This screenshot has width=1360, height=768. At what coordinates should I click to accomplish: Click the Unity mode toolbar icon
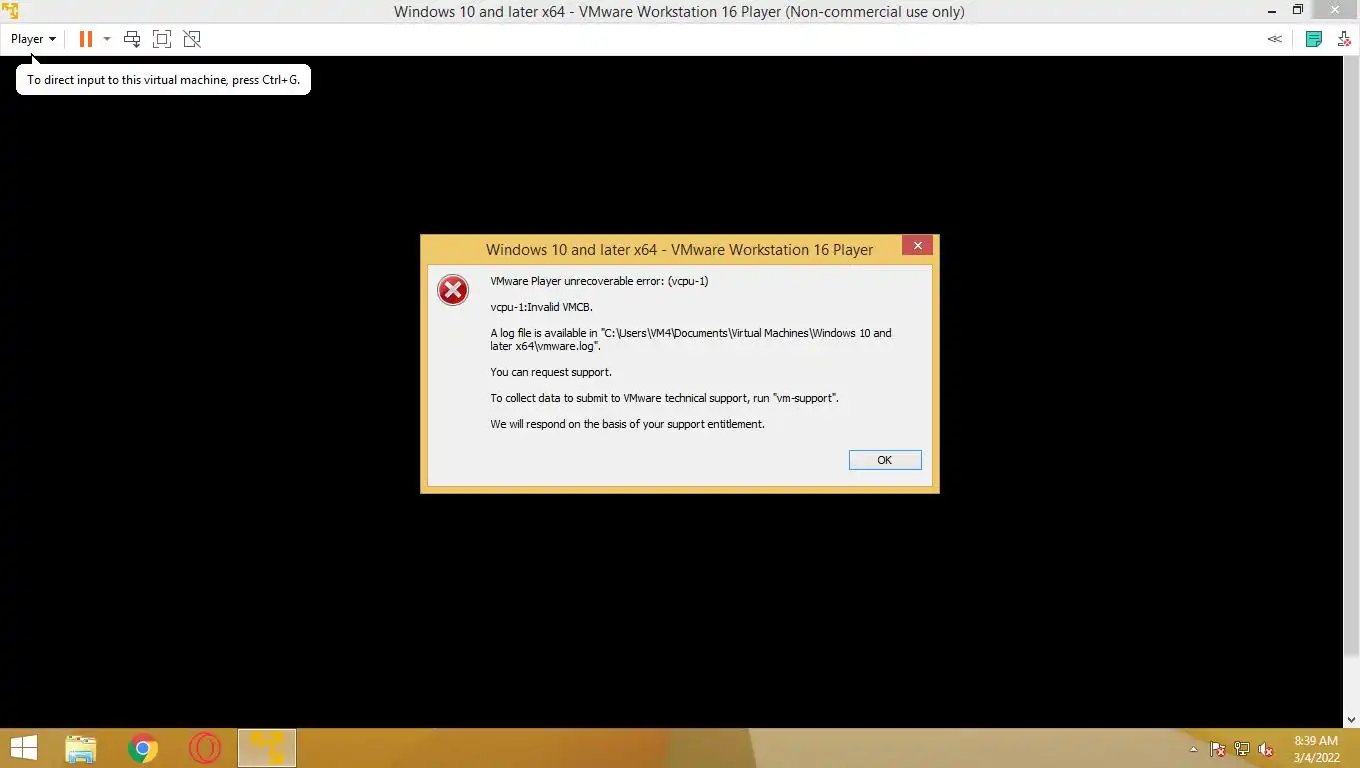click(x=192, y=39)
